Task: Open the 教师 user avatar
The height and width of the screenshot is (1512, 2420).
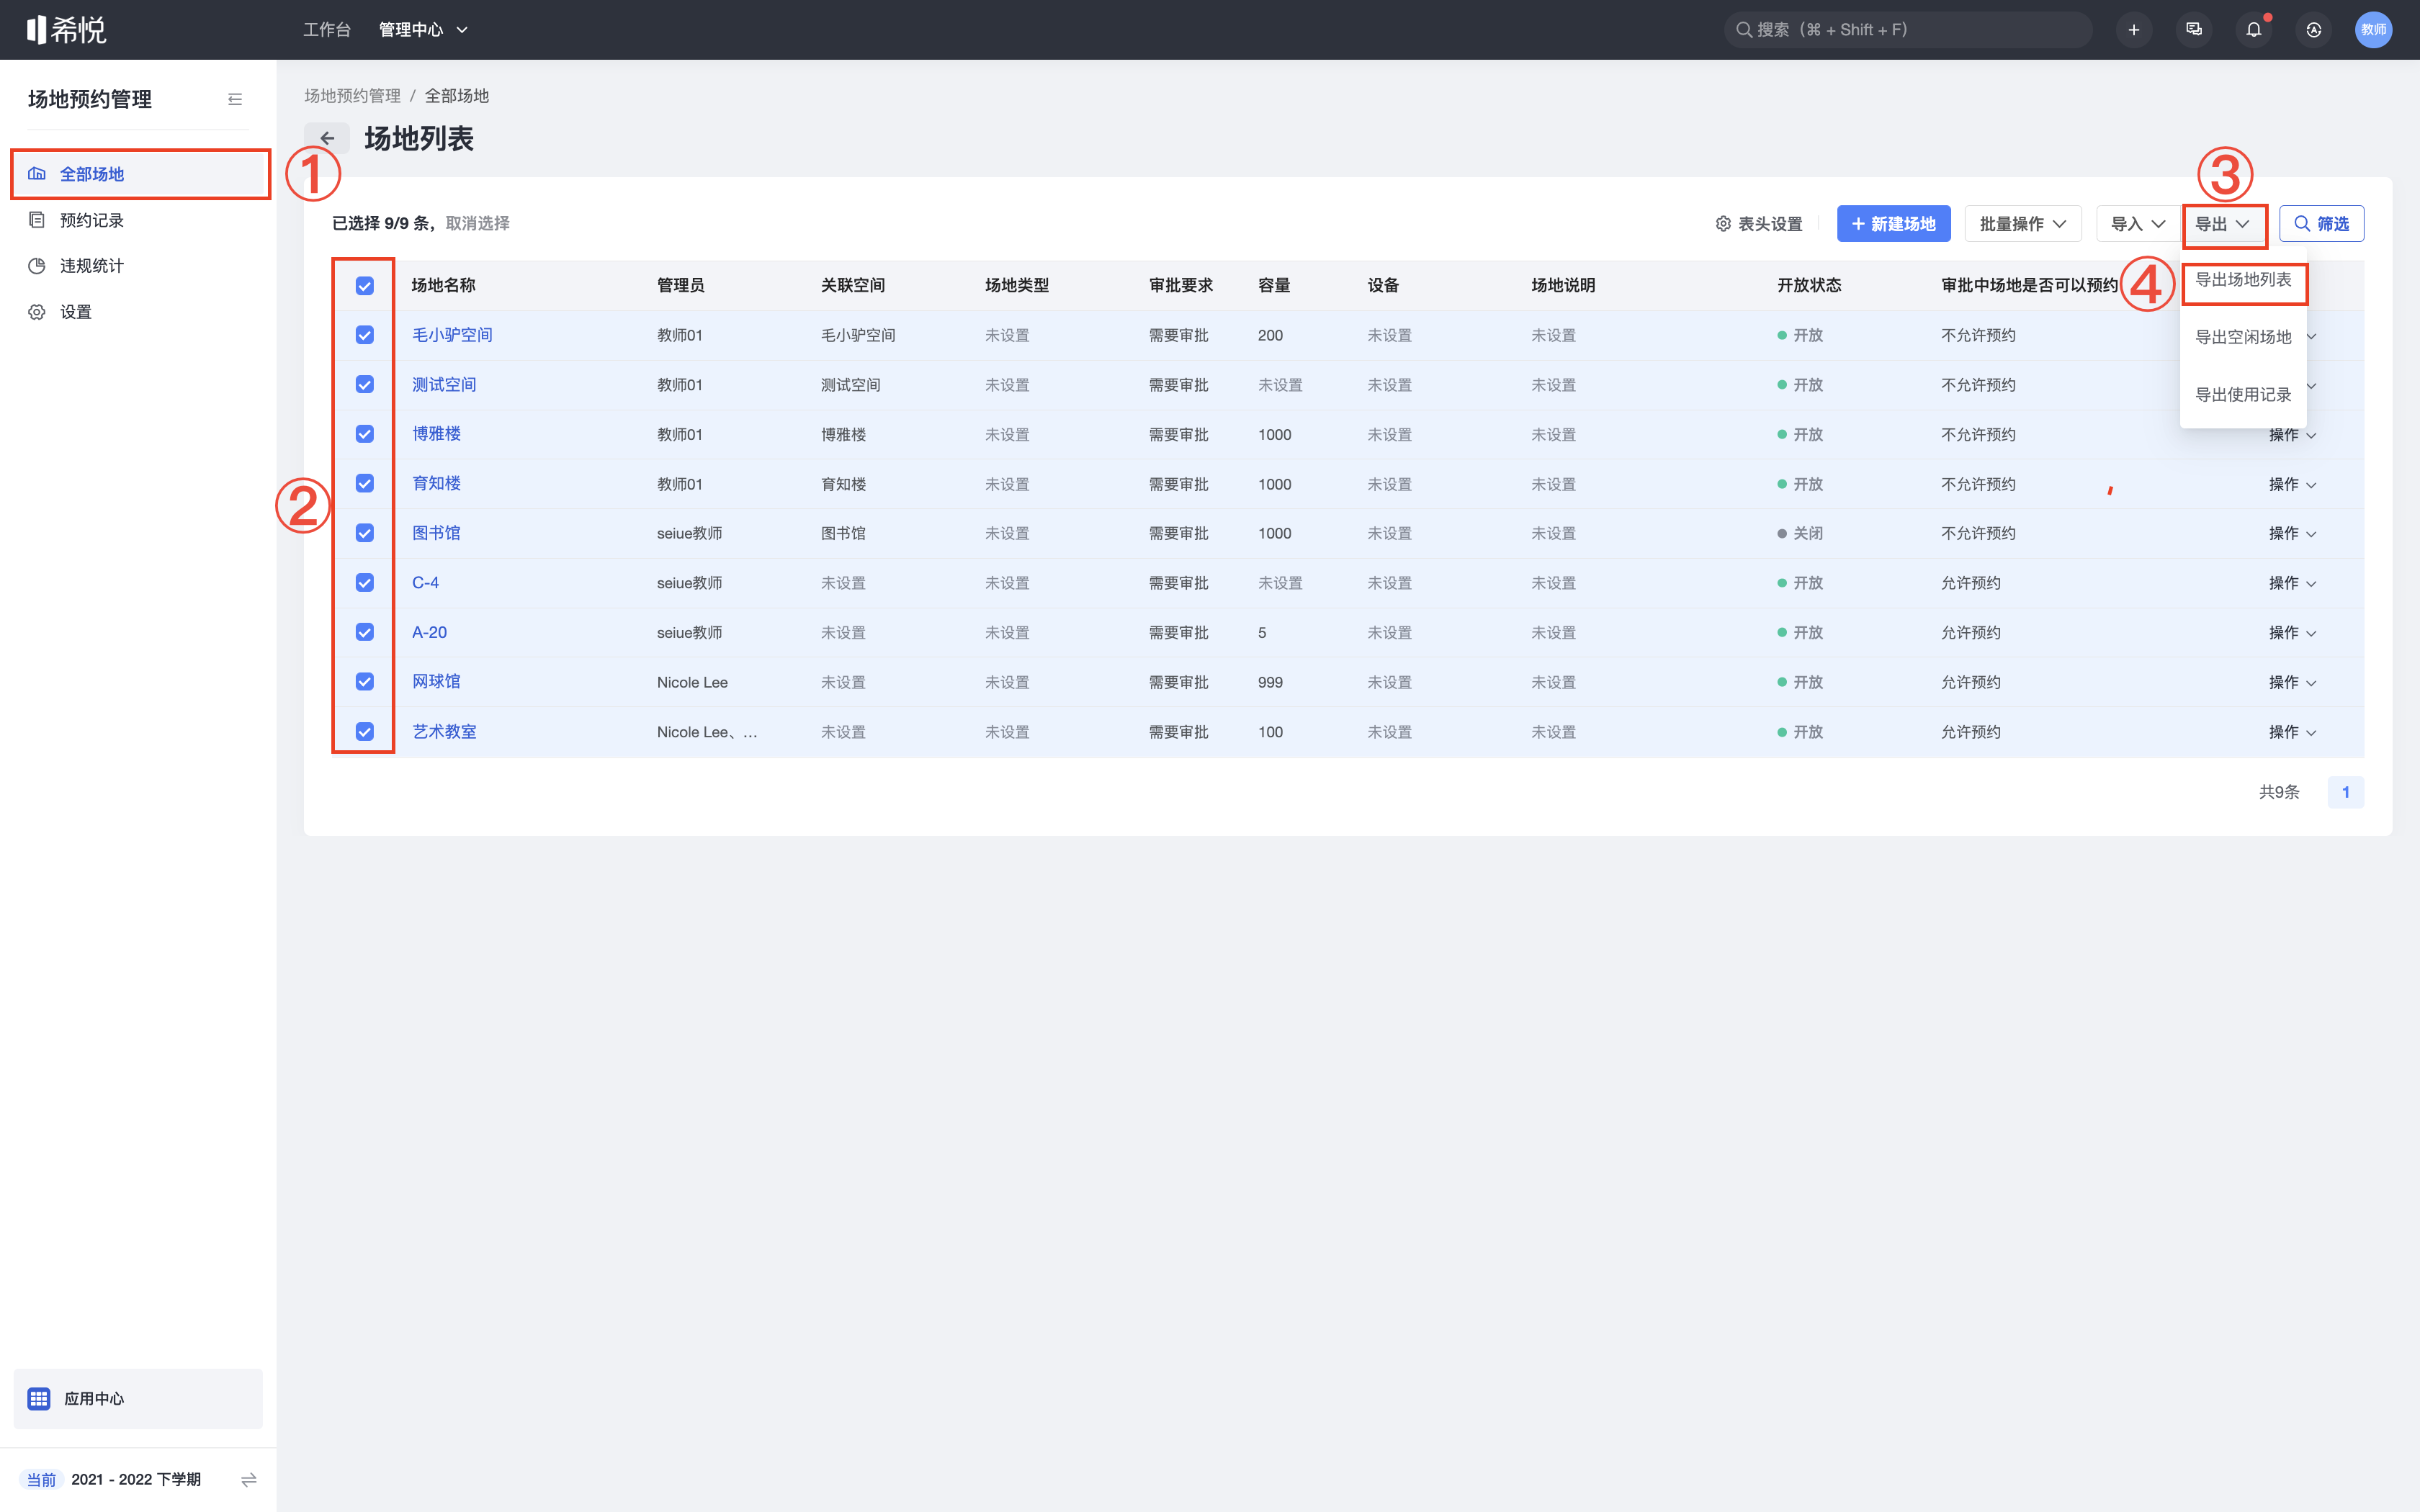Action: pos(2373,30)
